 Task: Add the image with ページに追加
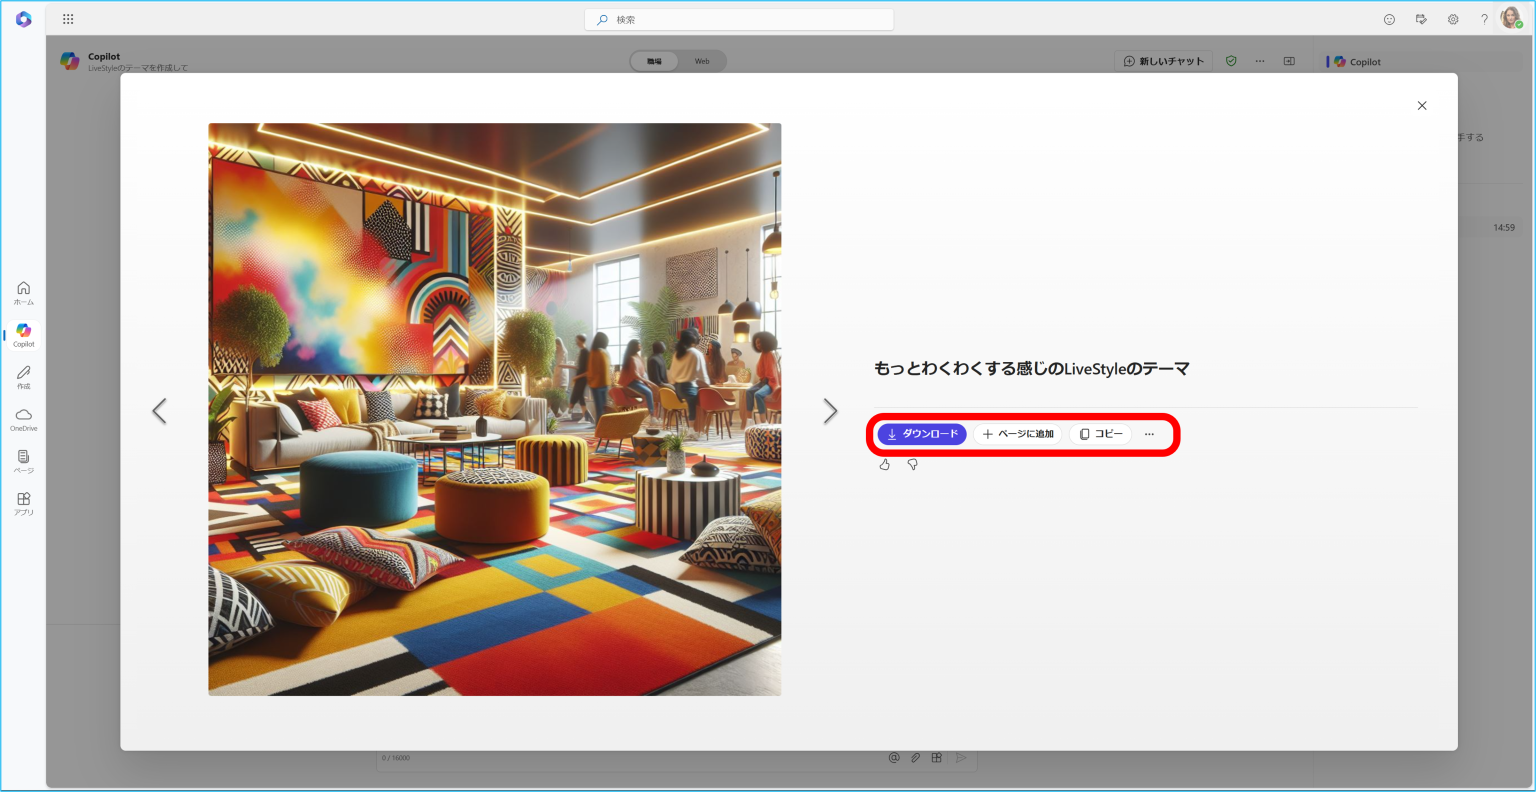[x=1017, y=434]
